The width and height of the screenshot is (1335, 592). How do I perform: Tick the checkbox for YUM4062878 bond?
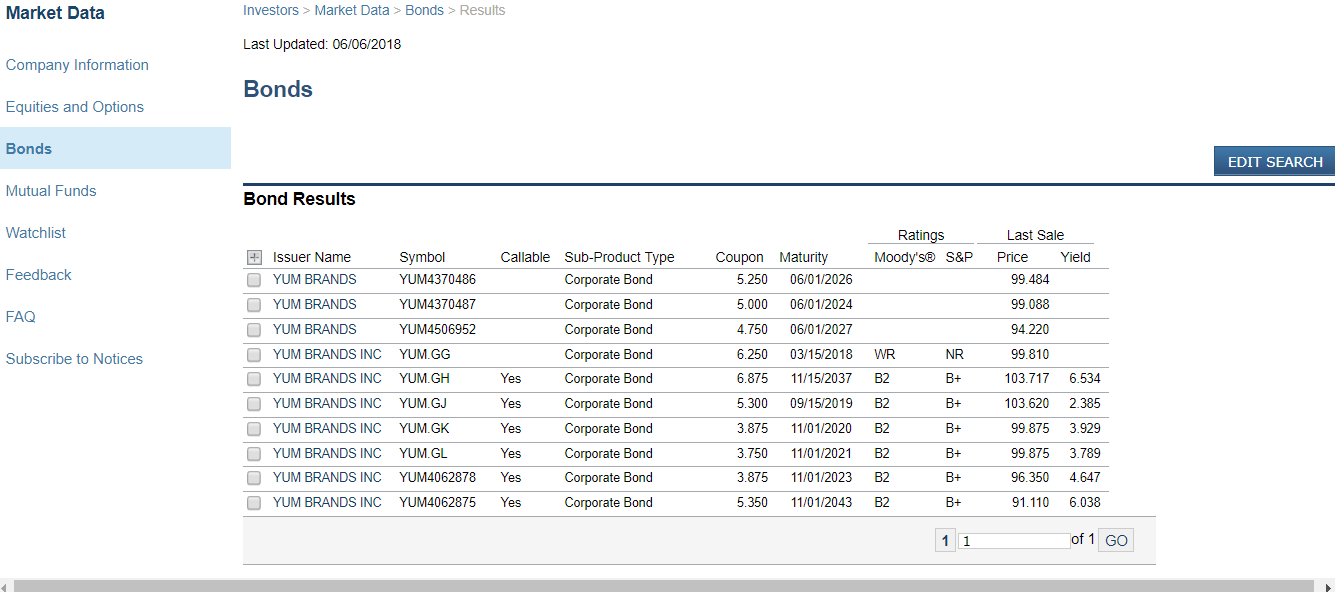(254, 478)
